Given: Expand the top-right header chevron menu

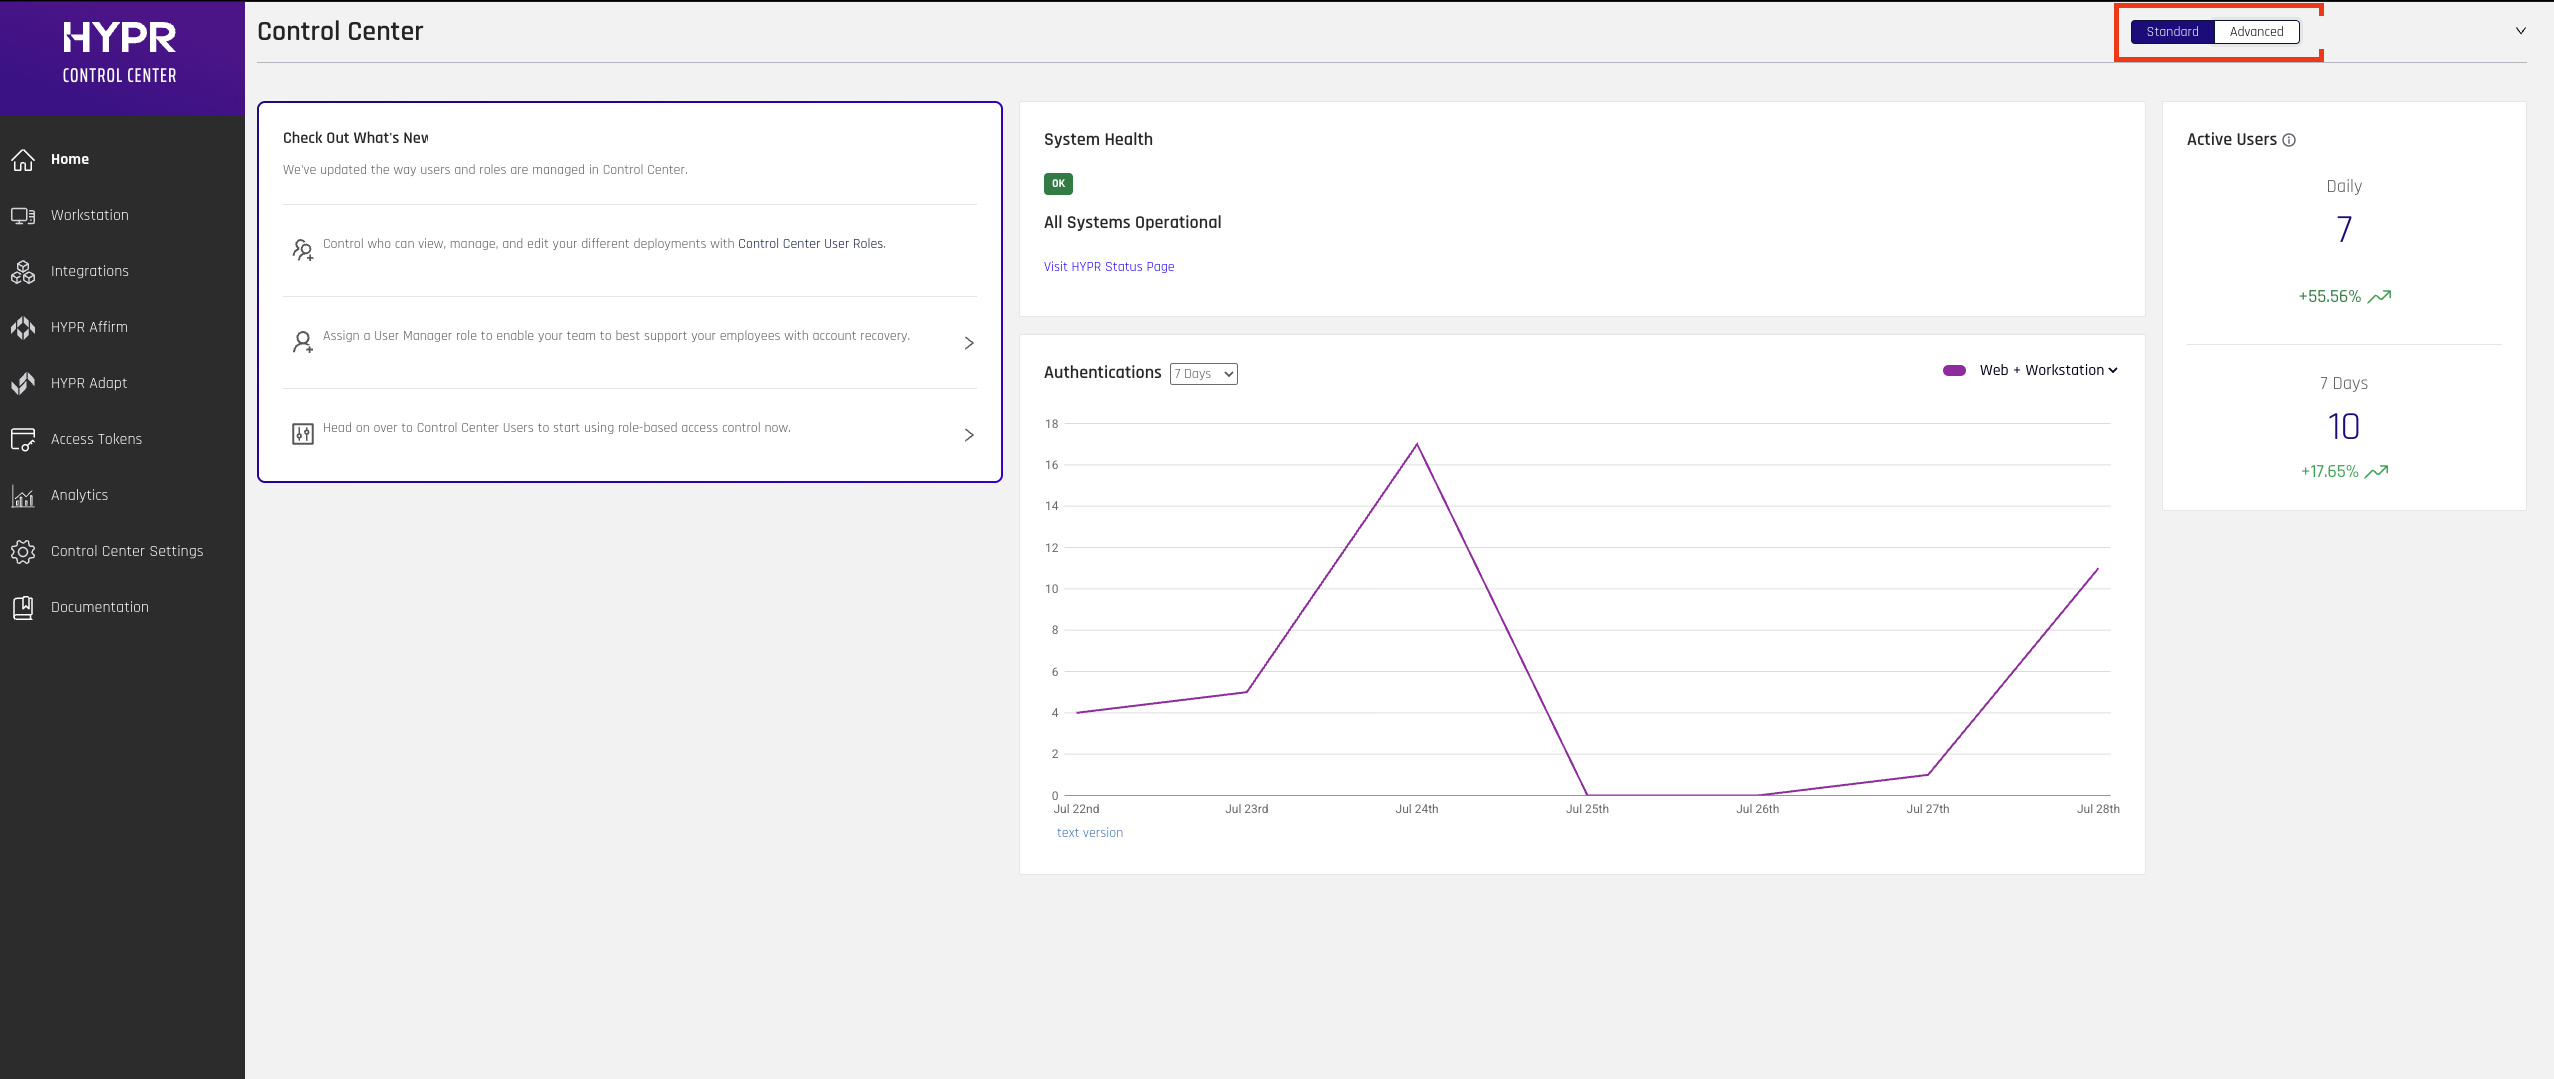Looking at the screenshot, I should tap(2521, 31).
